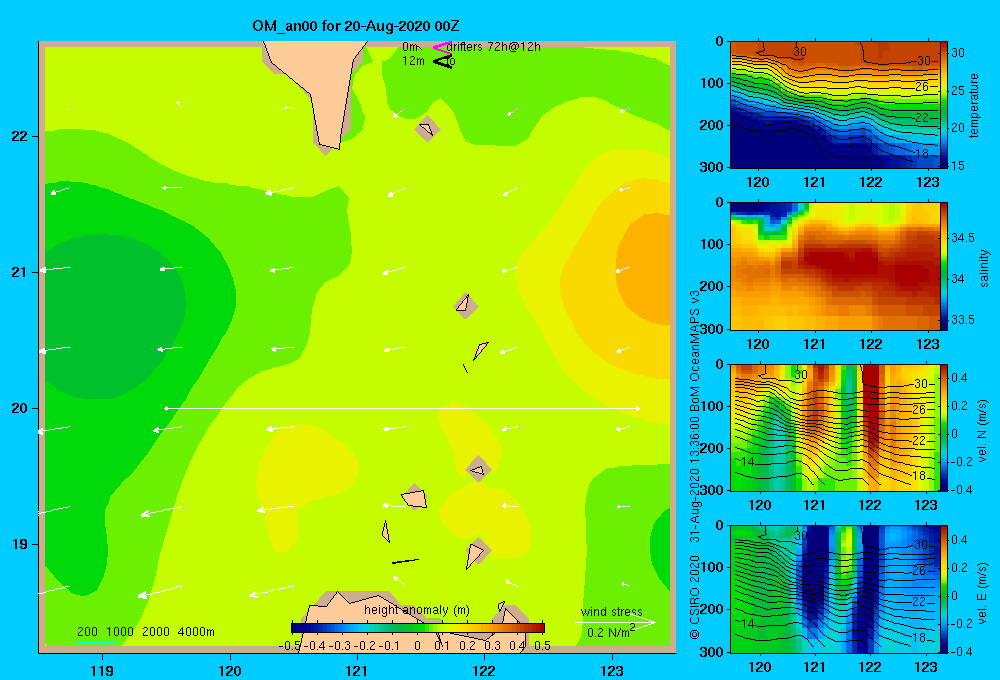Select the island near 121.85E 20.8N
The height and width of the screenshot is (680, 1000).
coord(466,305)
